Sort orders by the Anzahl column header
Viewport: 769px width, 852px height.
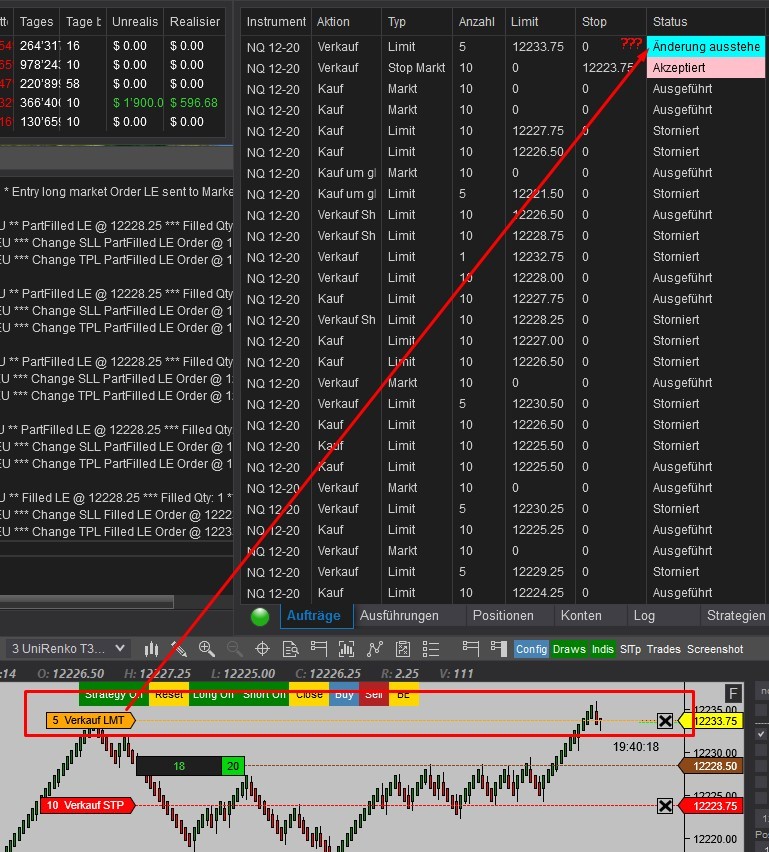tap(479, 22)
